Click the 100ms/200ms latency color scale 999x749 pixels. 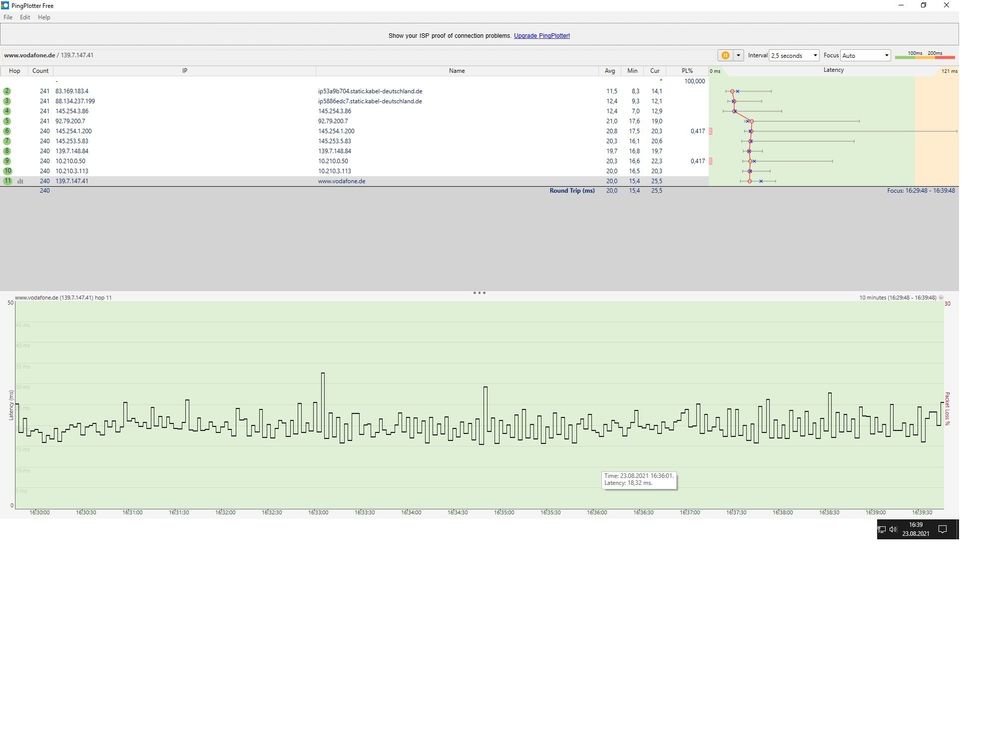924,55
